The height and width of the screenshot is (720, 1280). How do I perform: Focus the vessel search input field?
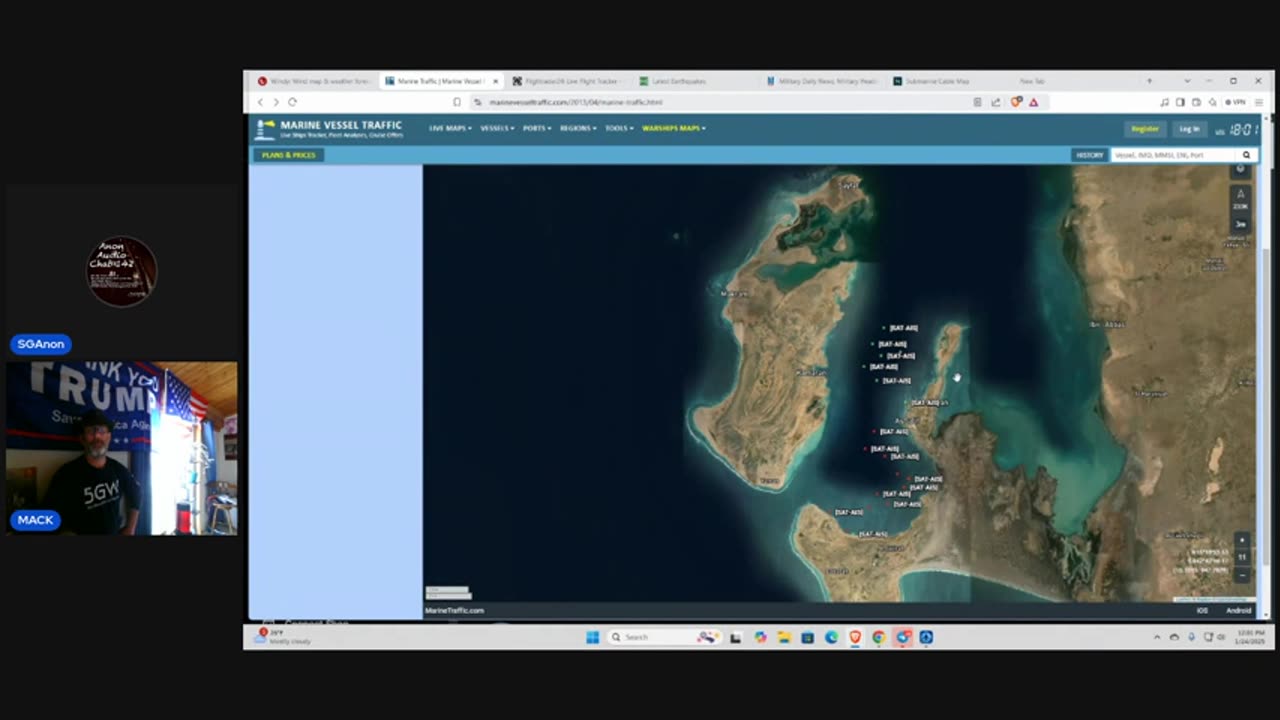(x=1174, y=155)
